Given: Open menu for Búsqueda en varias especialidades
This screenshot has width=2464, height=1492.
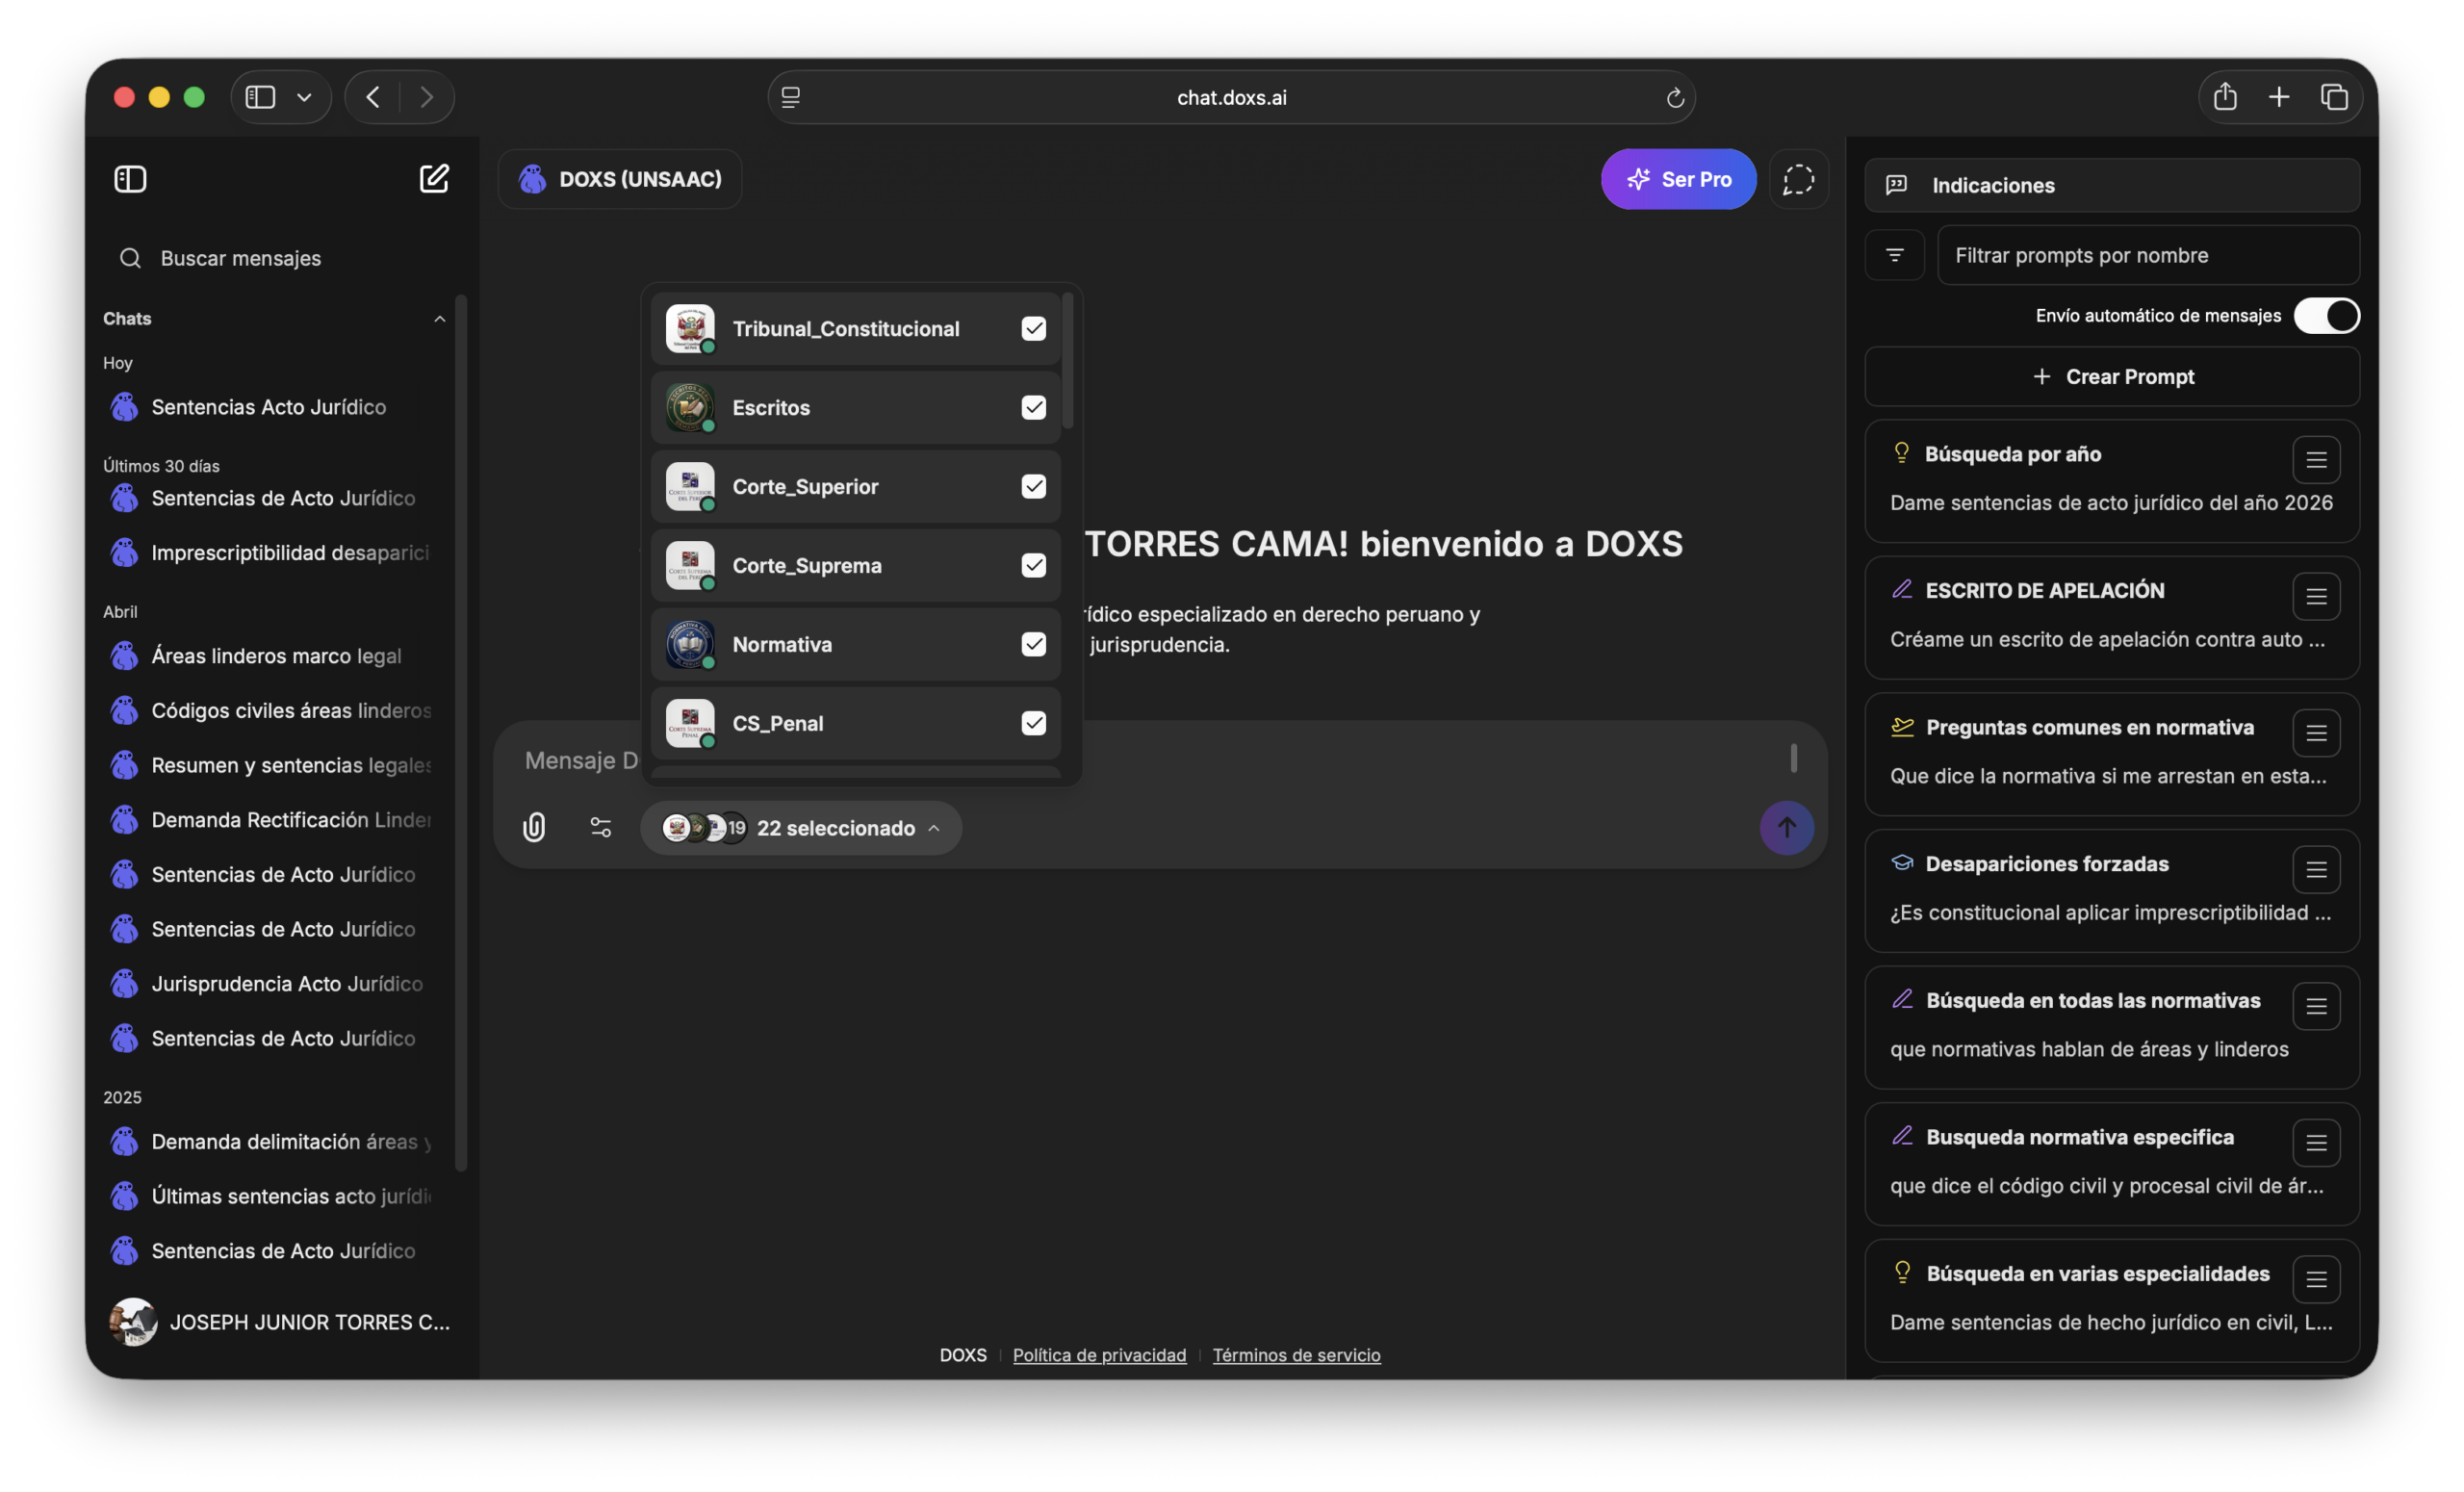Looking at the screenshot, I should tap(2316, 1281).
